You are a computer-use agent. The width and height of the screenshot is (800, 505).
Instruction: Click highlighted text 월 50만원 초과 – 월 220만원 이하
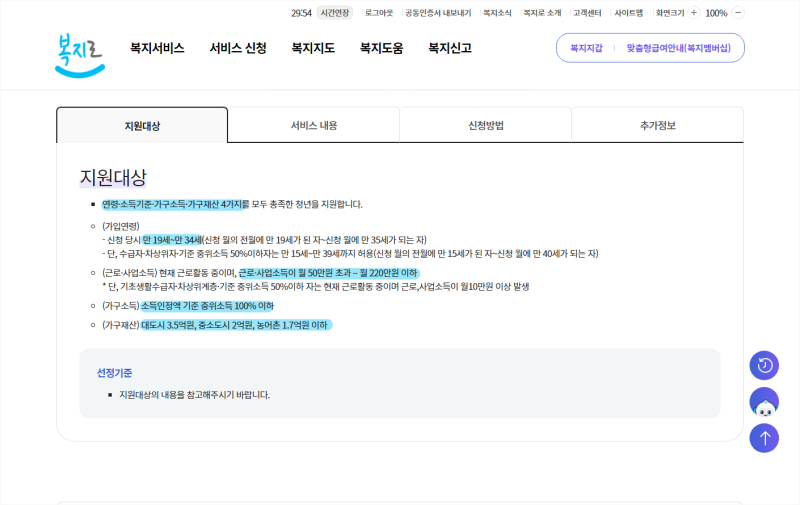coord(357,273)
